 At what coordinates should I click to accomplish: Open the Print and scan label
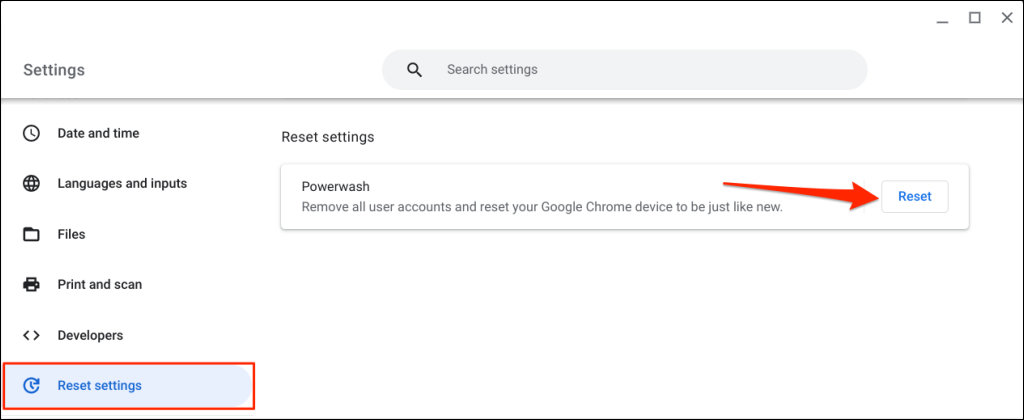[x=100, y=285]
